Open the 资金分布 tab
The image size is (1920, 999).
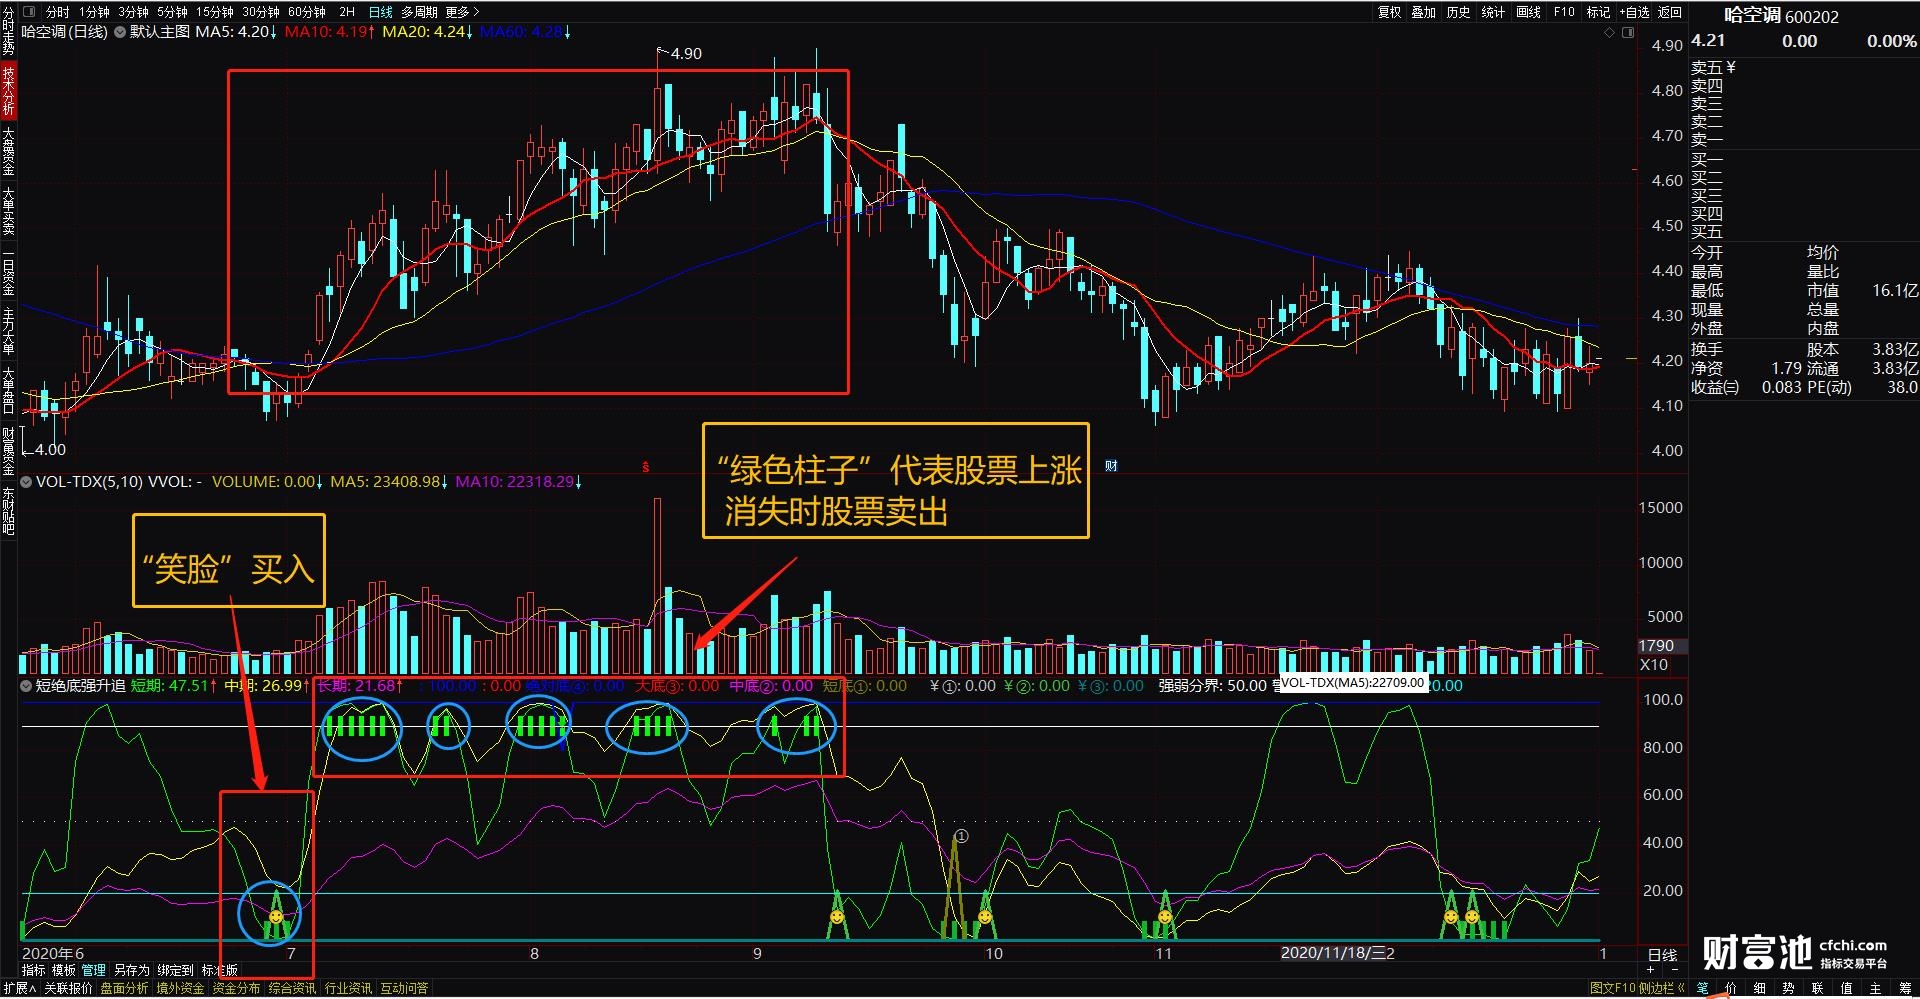(x=236, y=988)
